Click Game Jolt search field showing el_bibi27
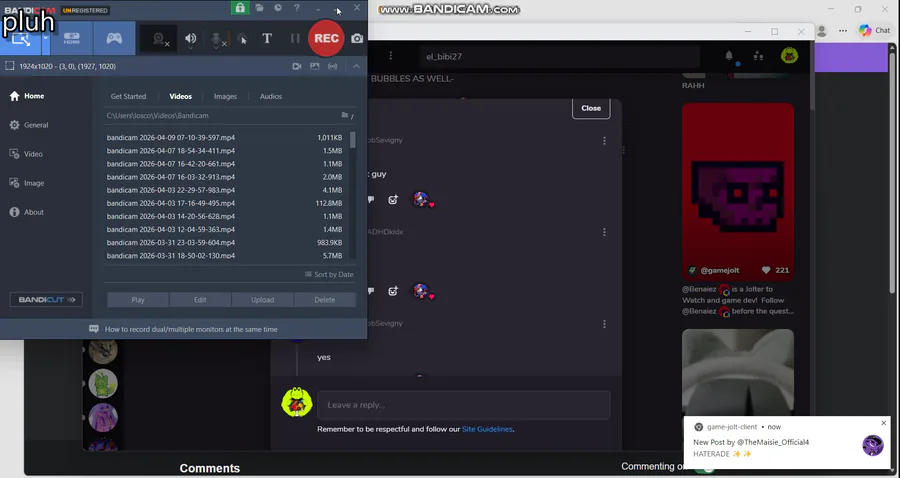The width and height of the screenshot is (900, 478). pos(560,56)
